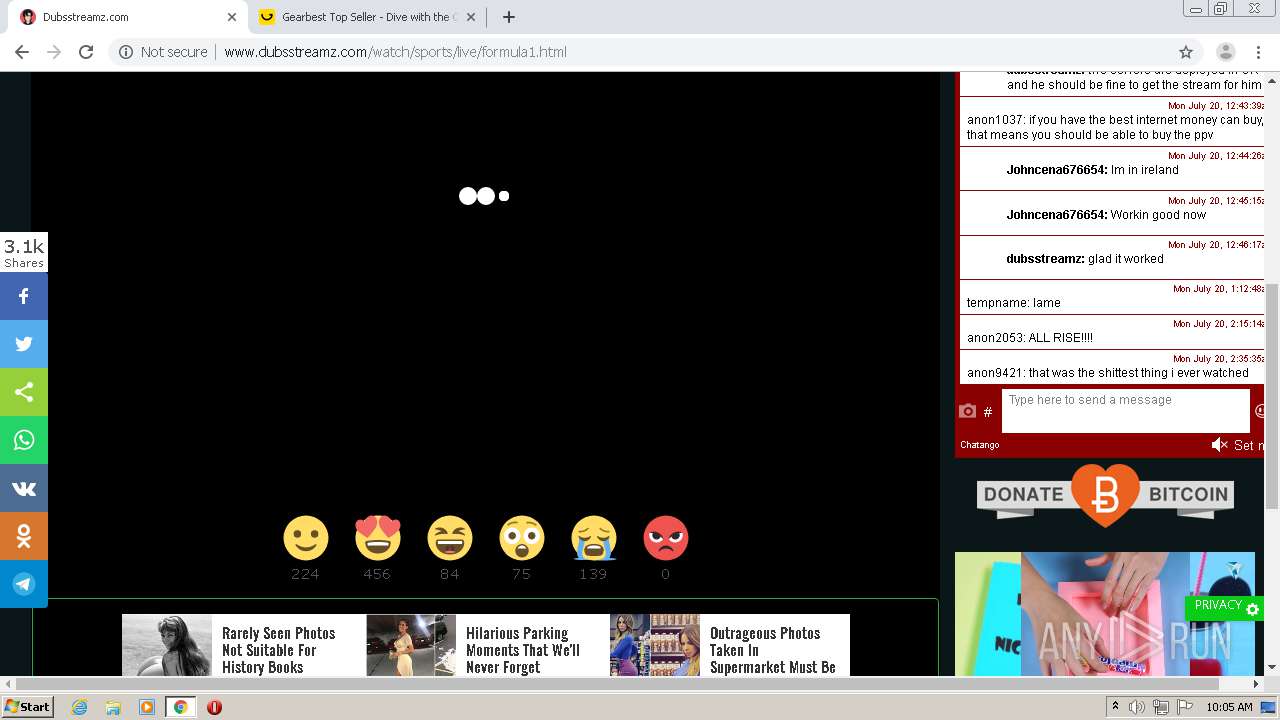View site info for Not secure
This screenshot has height=720, width=1280.
pyautogui.click(x=163, y=52)
